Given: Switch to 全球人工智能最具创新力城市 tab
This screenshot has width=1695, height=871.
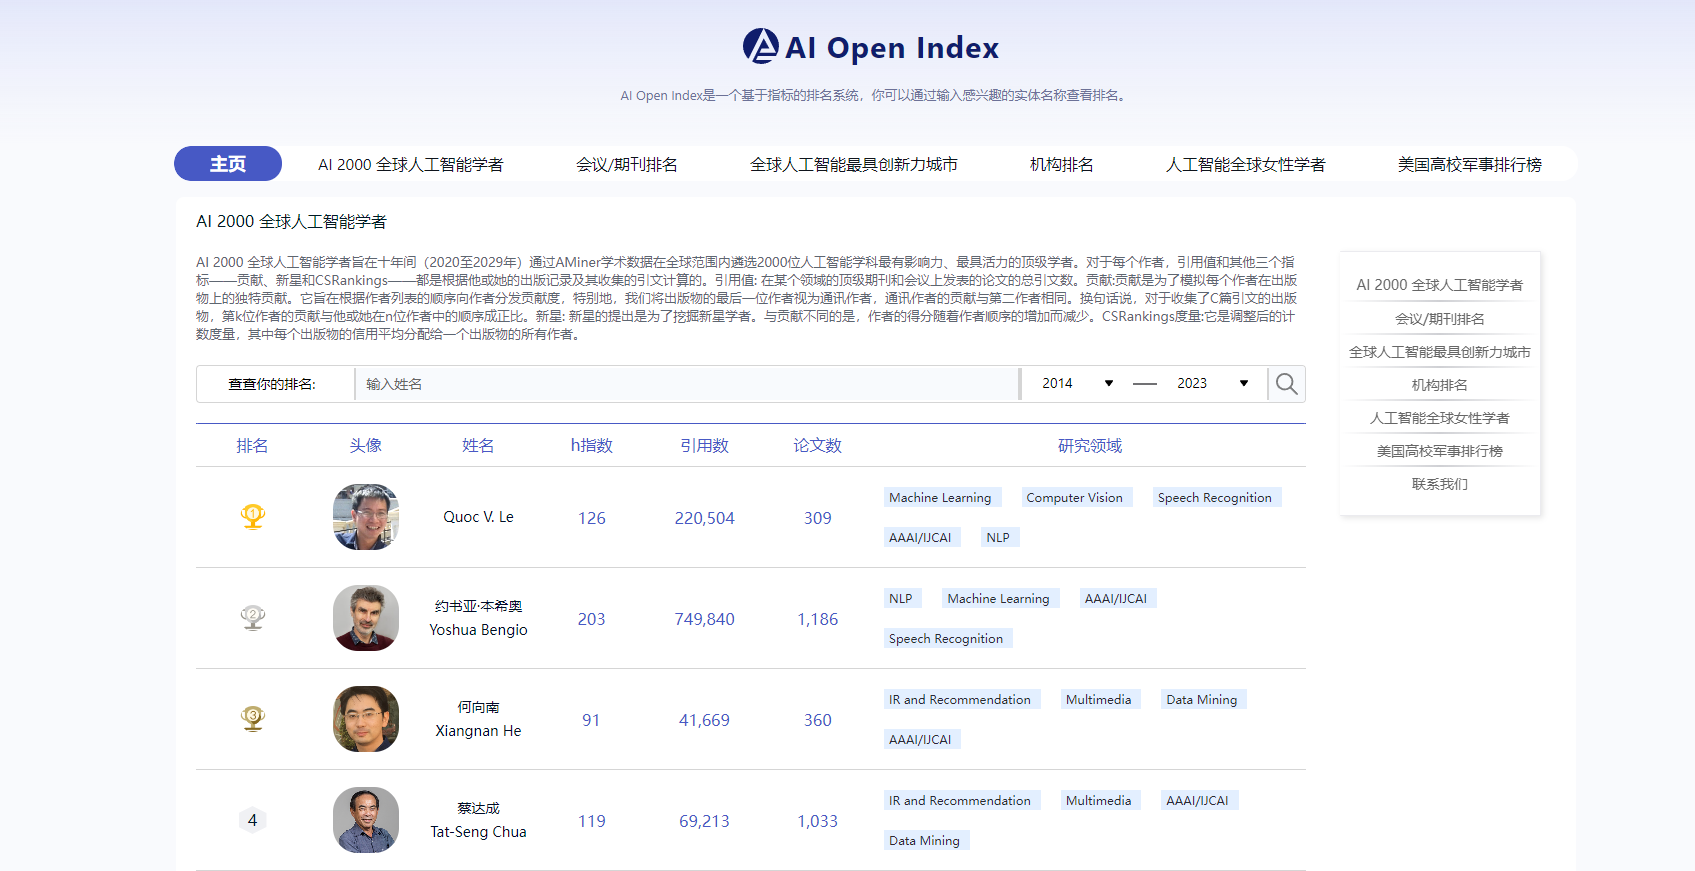Looking at the screenshot, I should coord(854,164).
